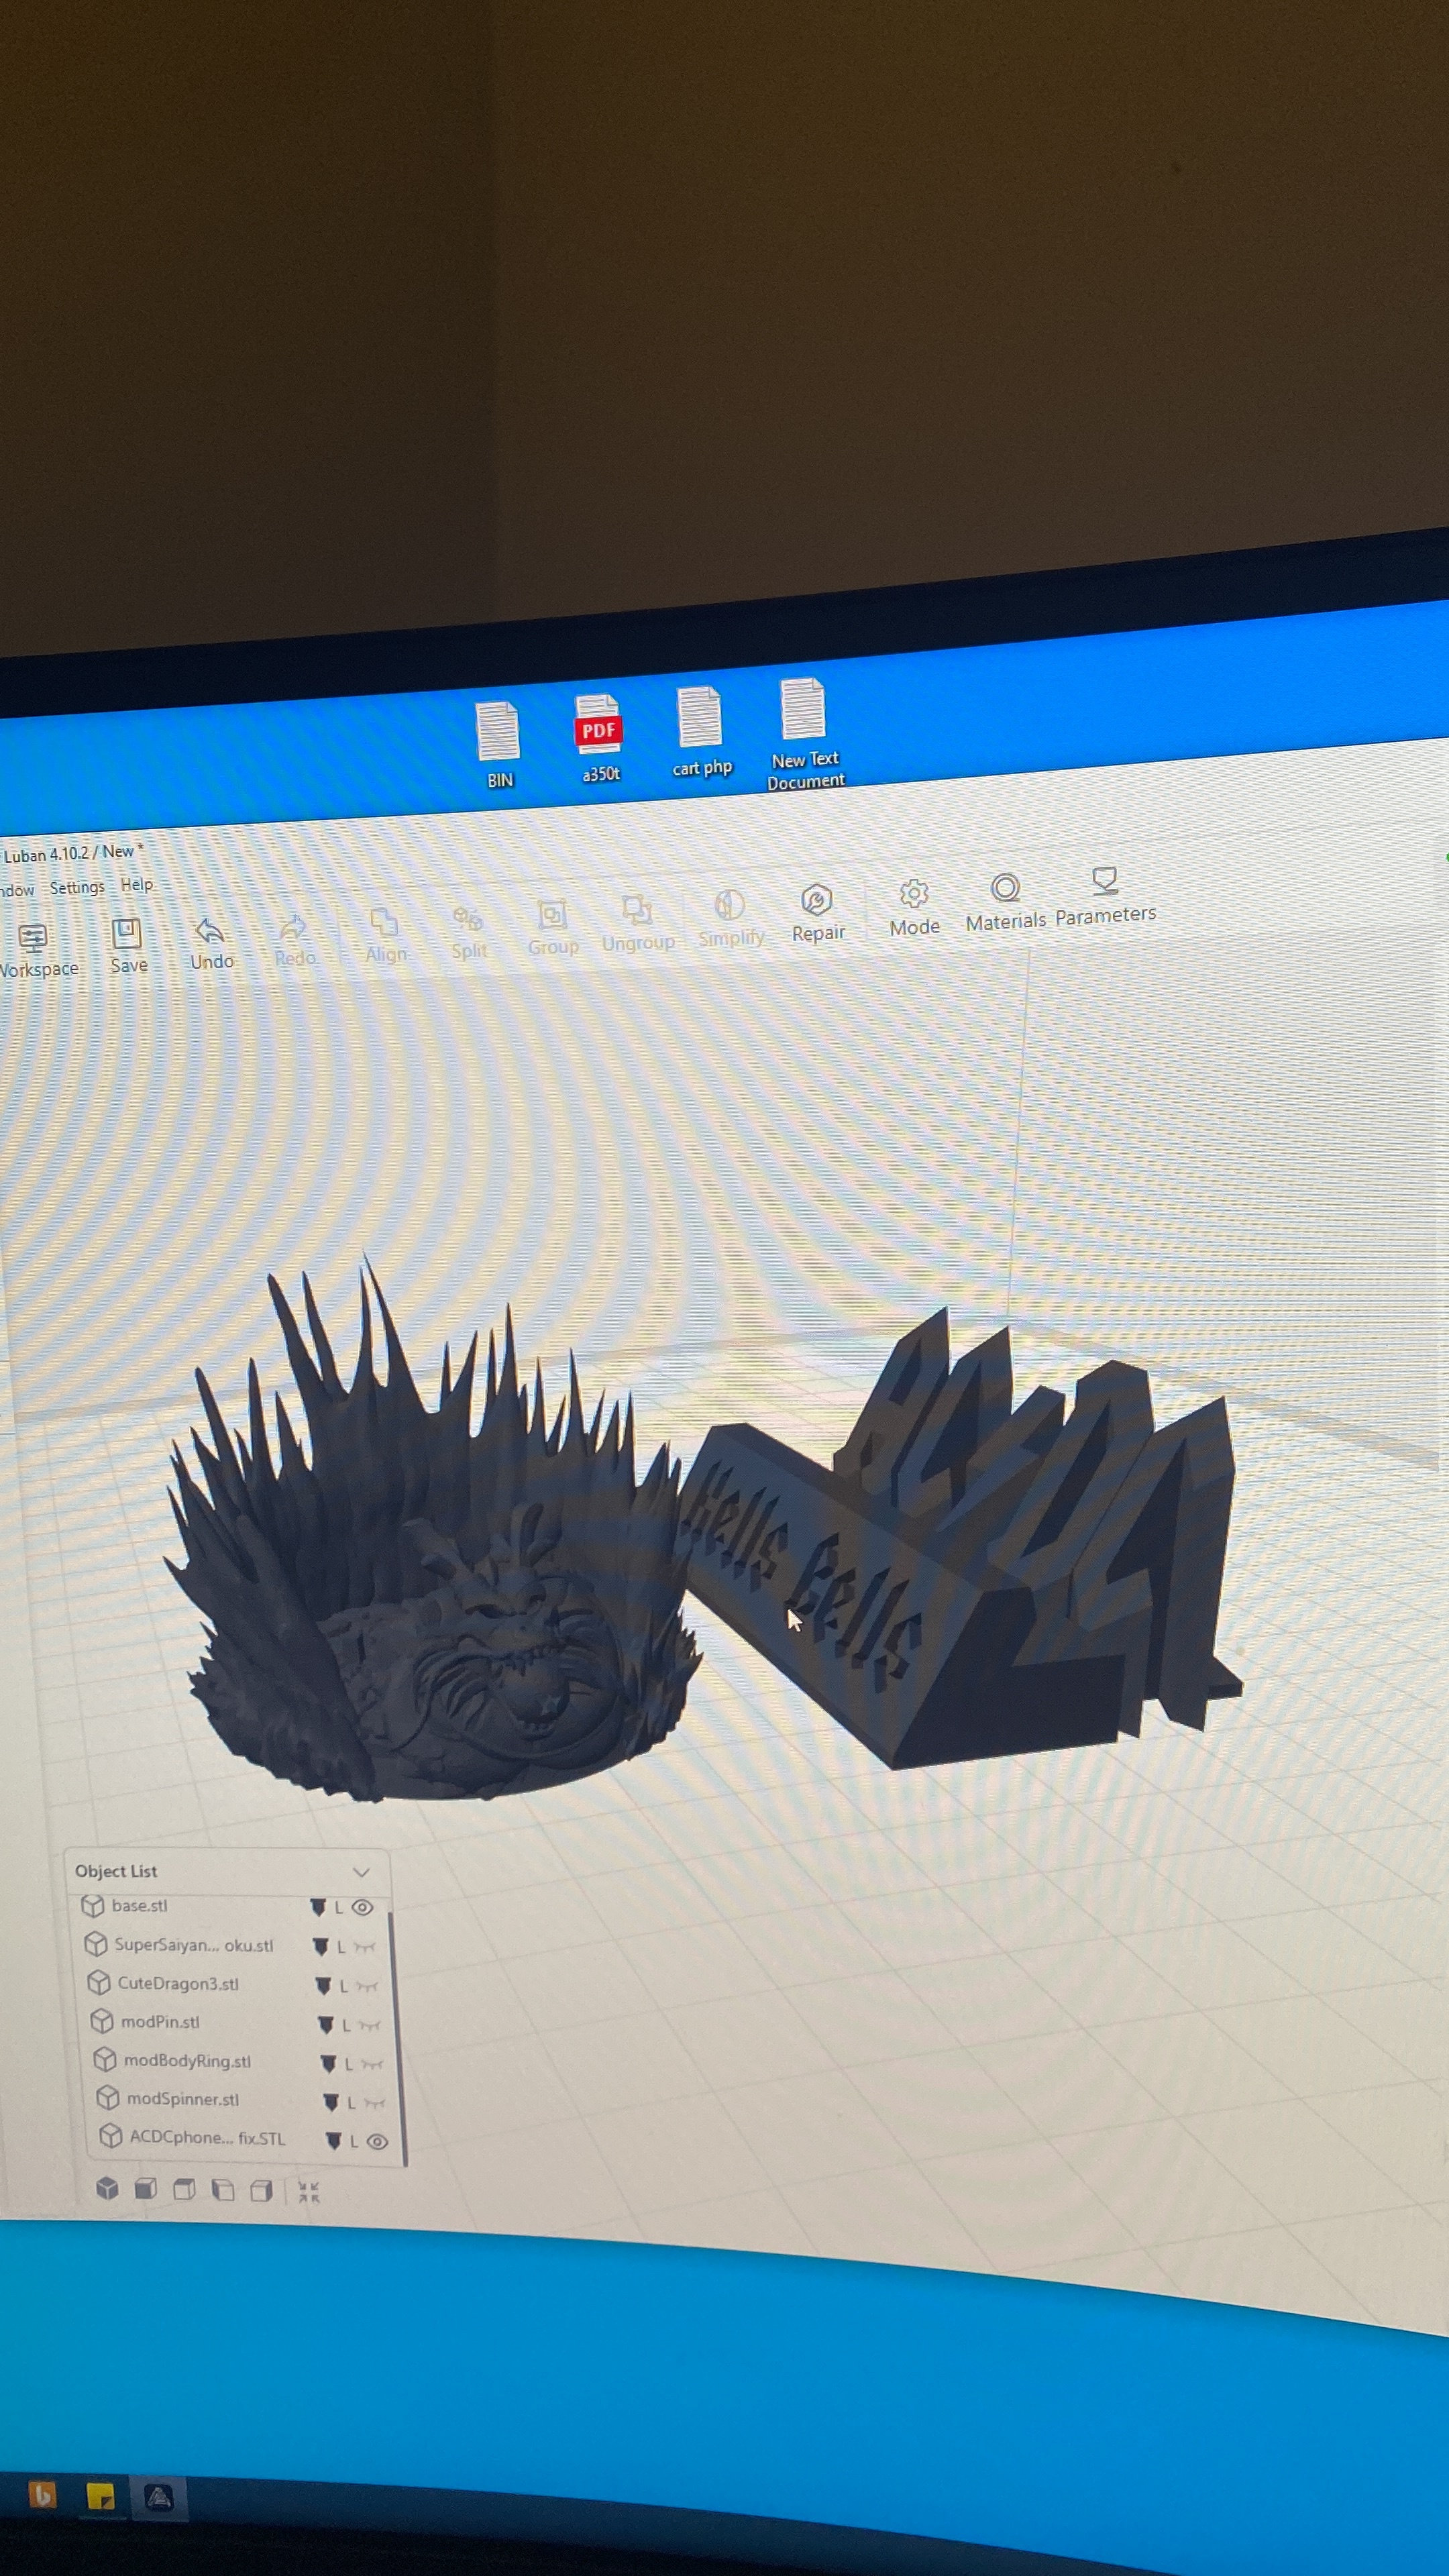This screenshot has height=2576, width=1449.
Task: Click the fit-view-in arrows icon
Action: point(309,2192)
